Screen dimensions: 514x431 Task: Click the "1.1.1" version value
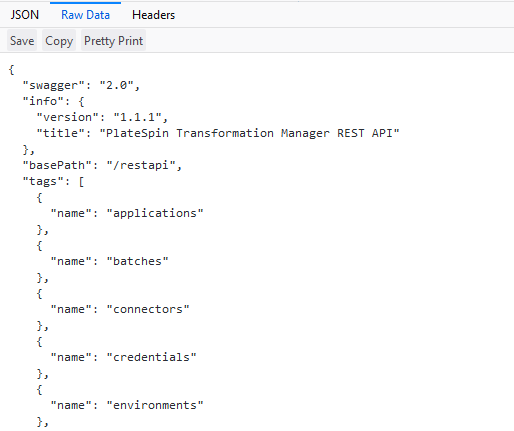tap(137, 117)
